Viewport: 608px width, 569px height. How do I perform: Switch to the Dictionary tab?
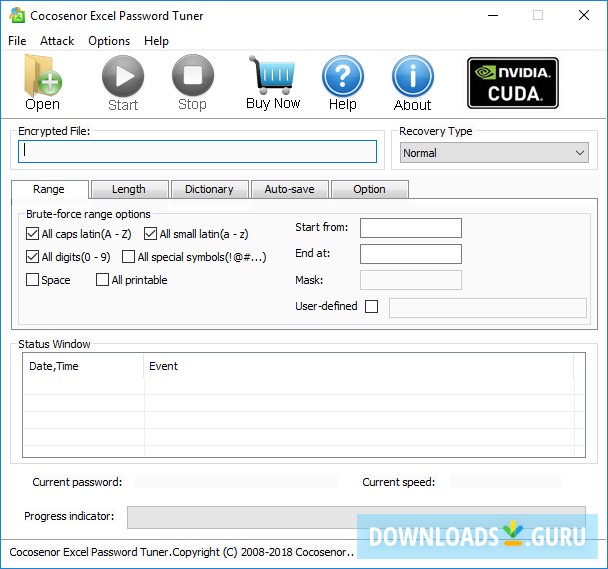[209, 189]
